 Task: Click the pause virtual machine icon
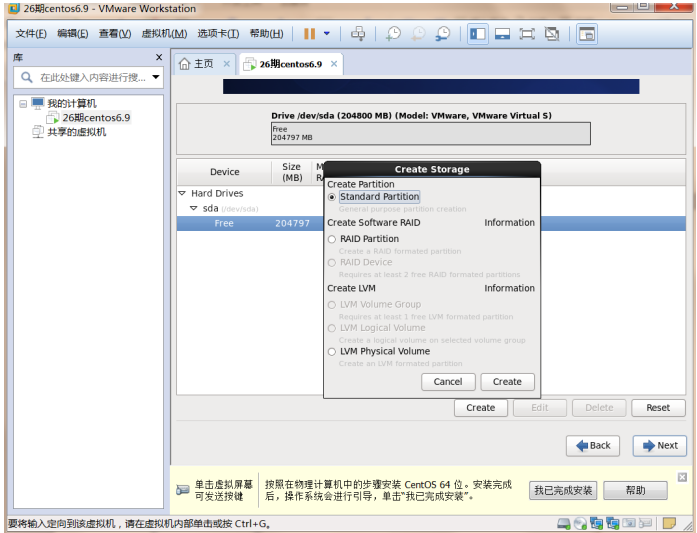pyautogui.click(x=309, y=34)
